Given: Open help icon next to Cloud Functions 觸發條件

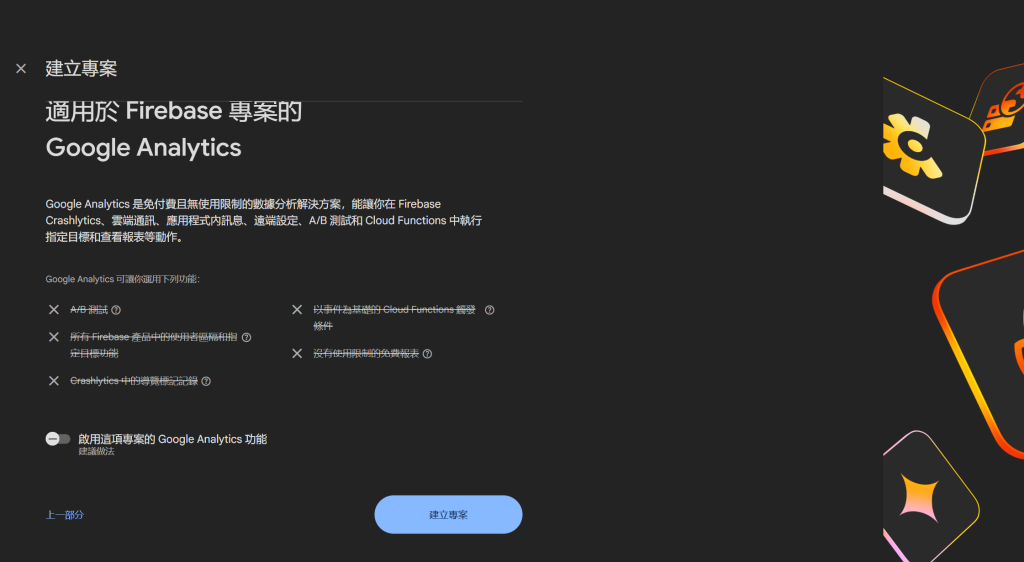Looking at the screenshot, I should click(489, 310).
